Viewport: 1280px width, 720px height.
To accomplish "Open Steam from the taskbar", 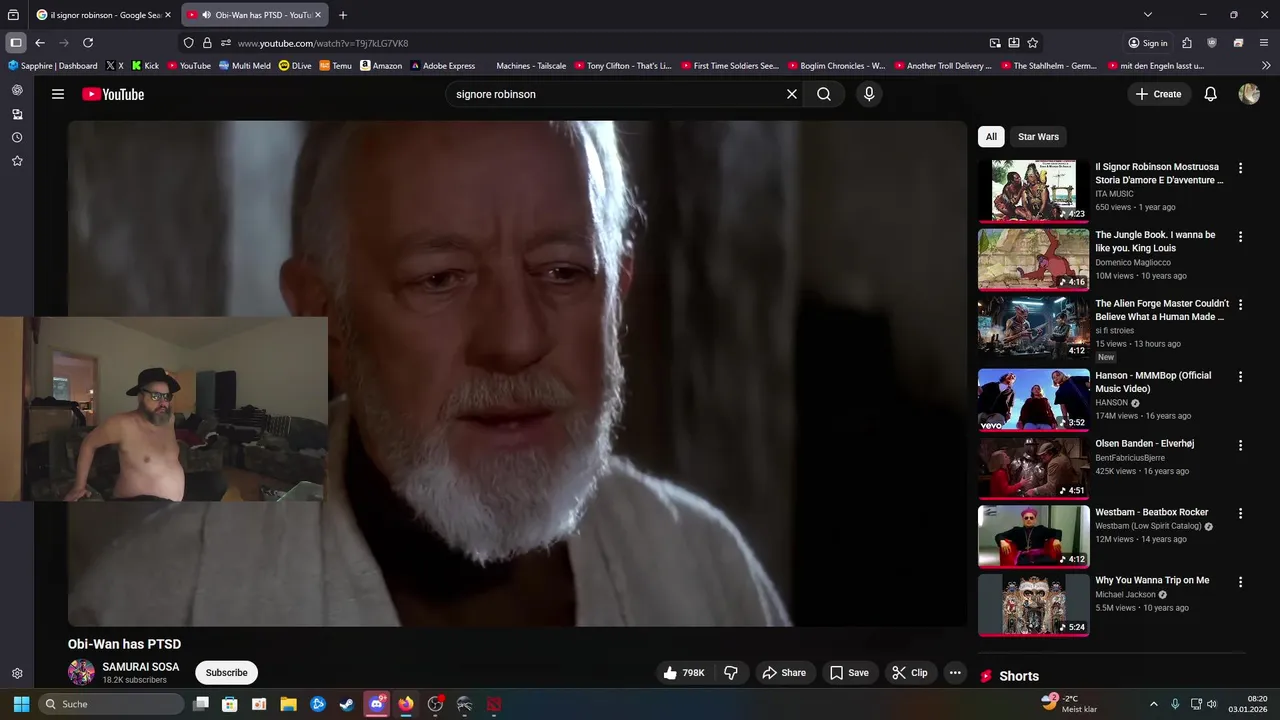I will tap(347, 704).
